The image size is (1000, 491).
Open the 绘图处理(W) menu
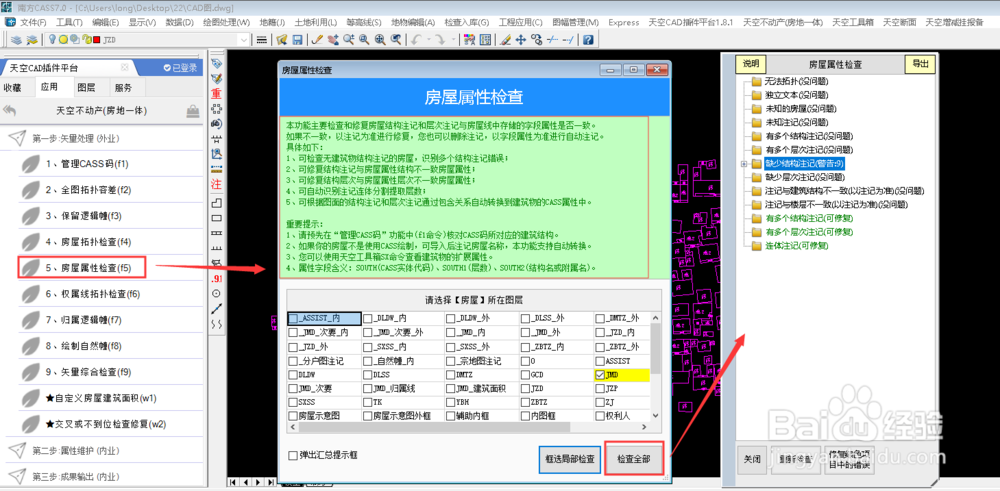click(x=226, y=22)
